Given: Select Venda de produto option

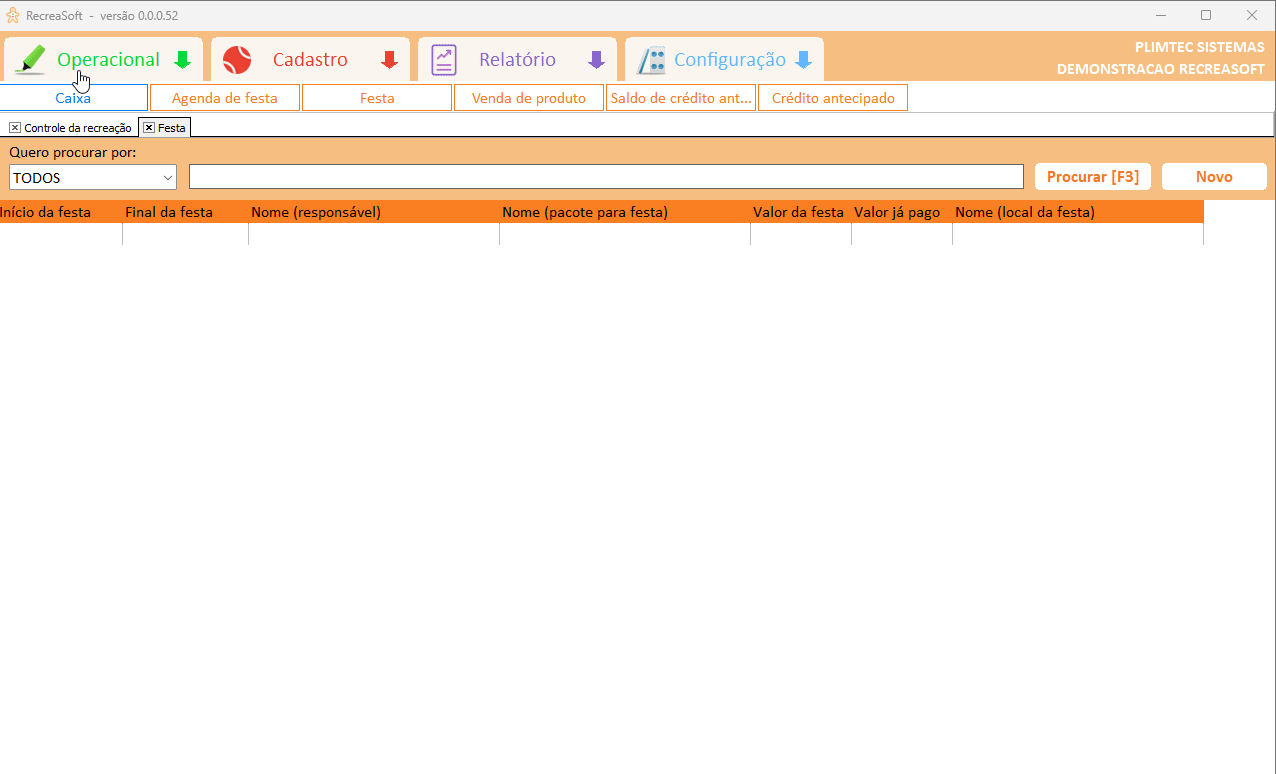Looking at the screenshot, I should (x=529, y=98).
